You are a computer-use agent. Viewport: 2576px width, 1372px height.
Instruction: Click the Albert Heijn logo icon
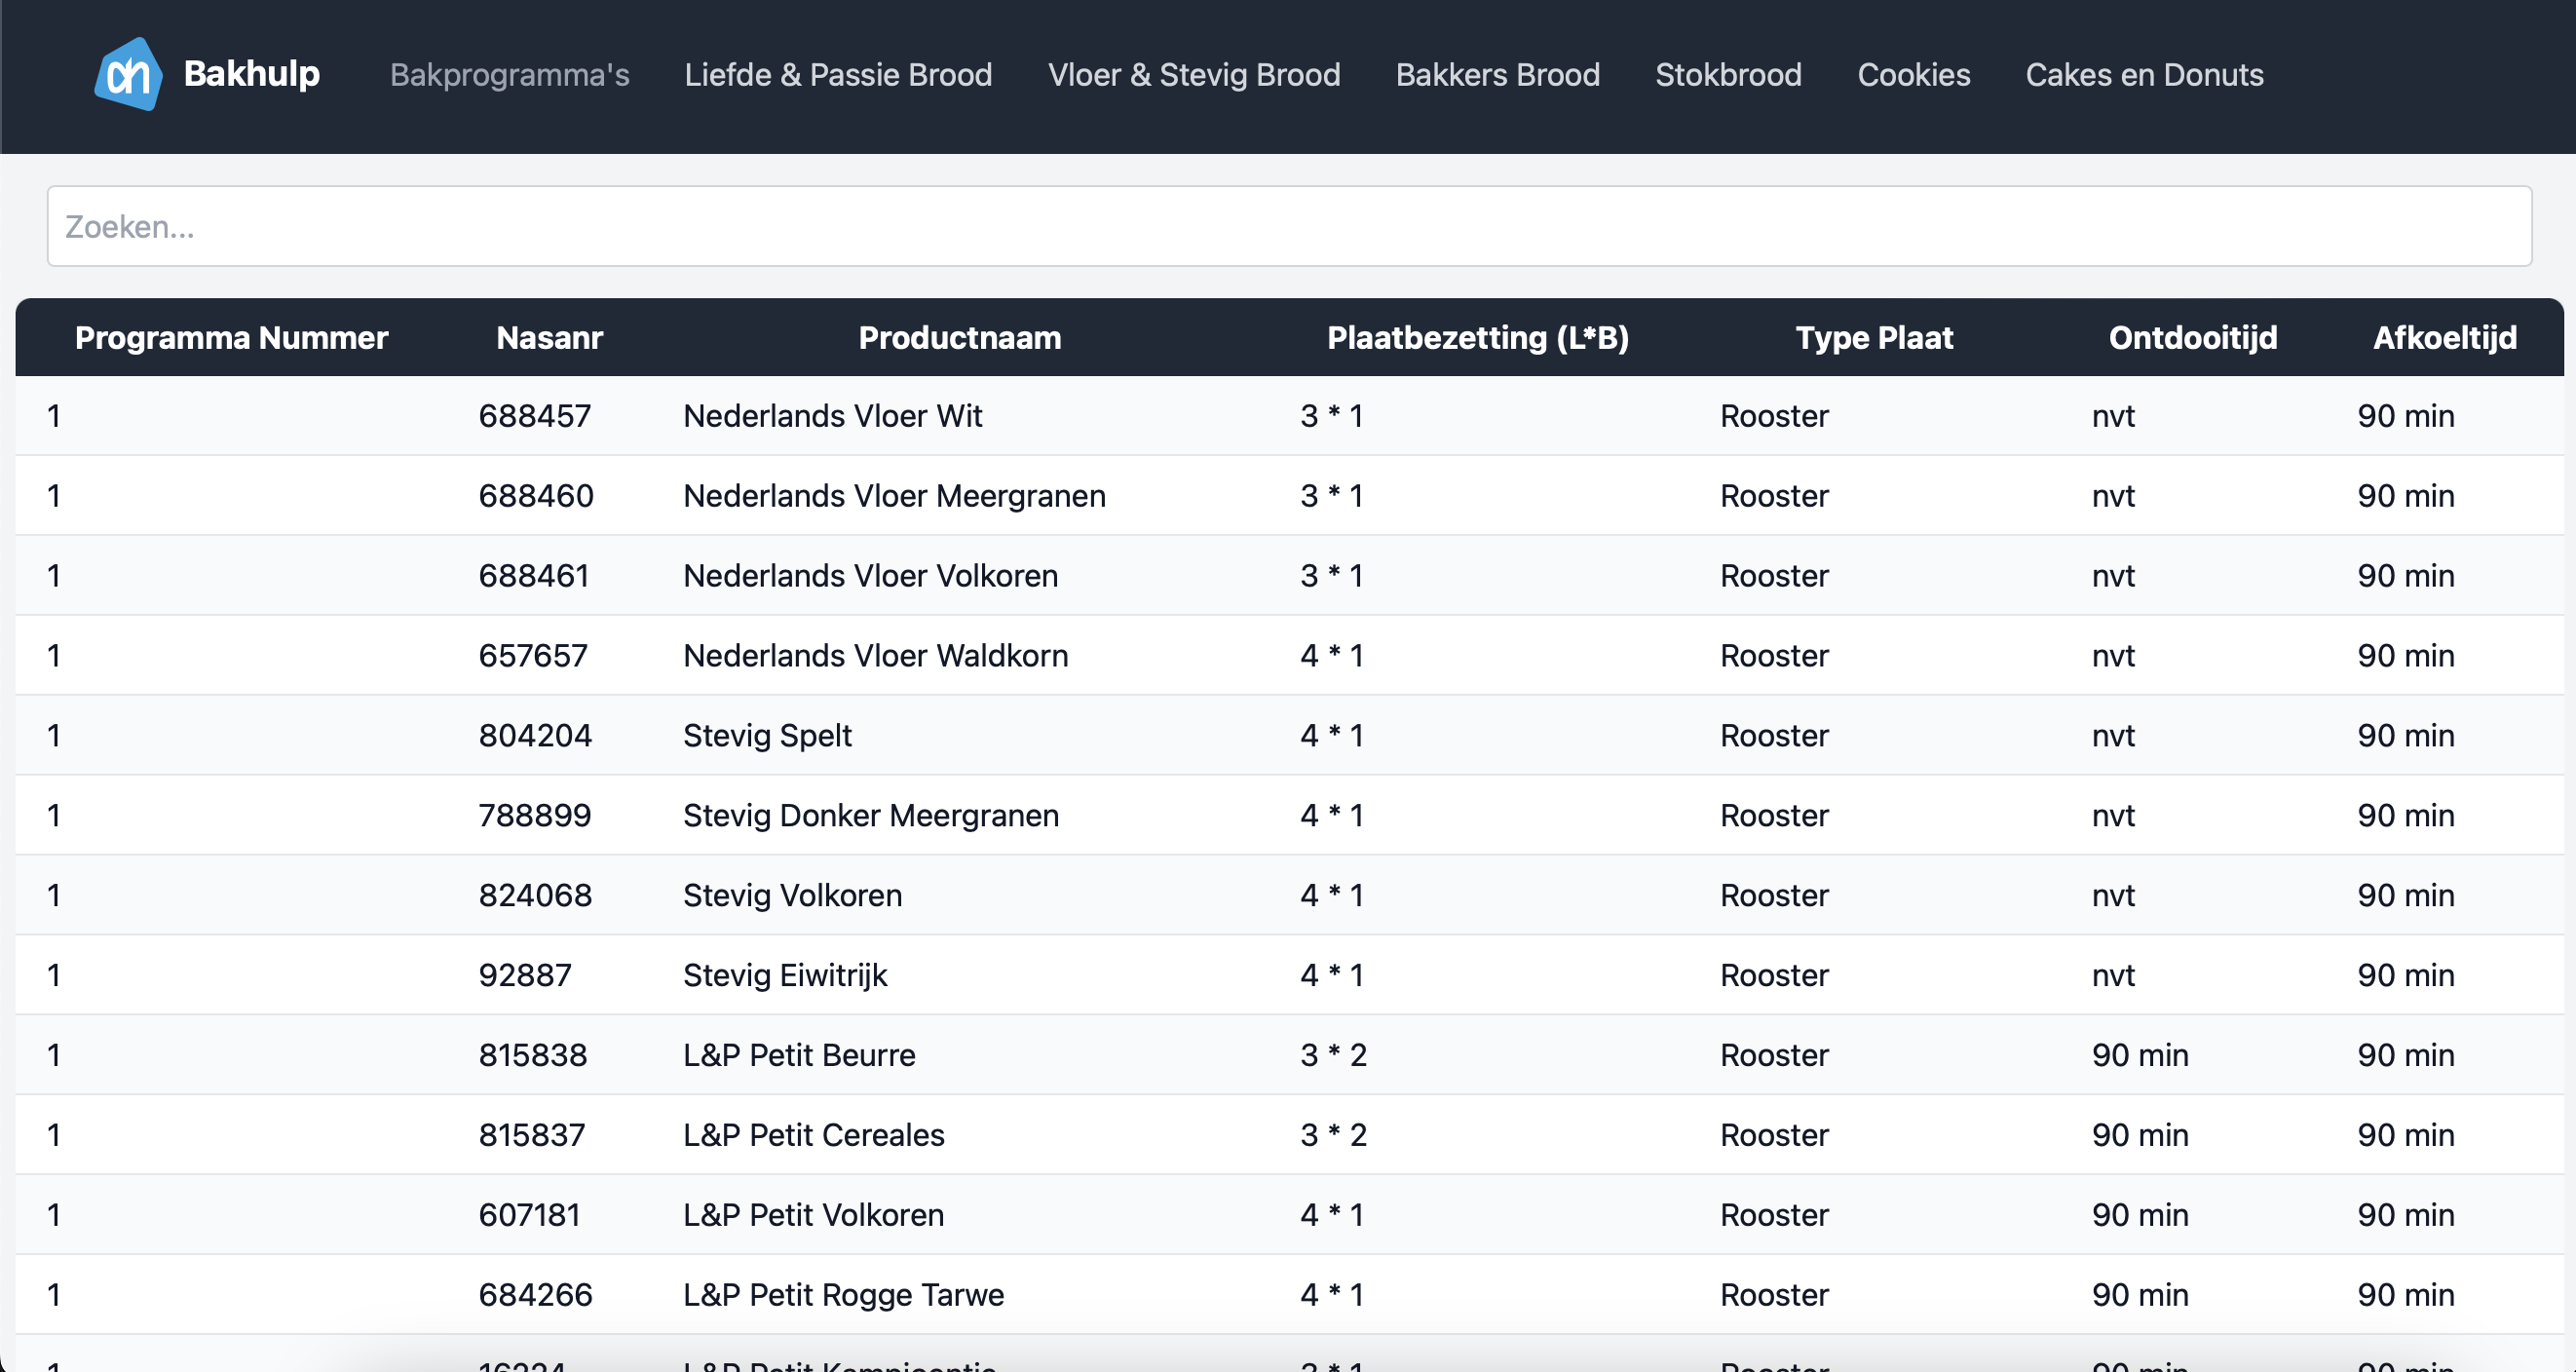(128, 74)
